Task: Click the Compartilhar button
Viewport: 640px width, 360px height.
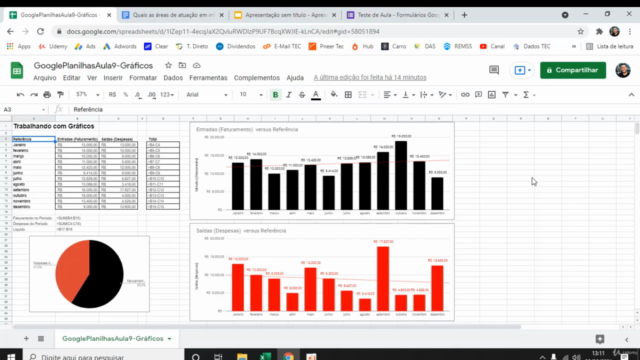Action: point(573,70)
